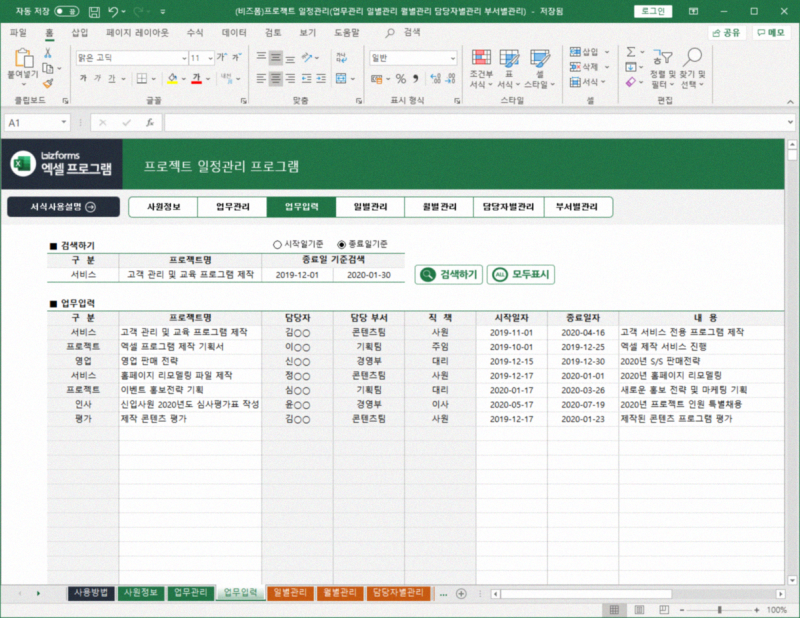Click the Save icon in title bar
Screen dimensions: 800x618
click(94, 12)
